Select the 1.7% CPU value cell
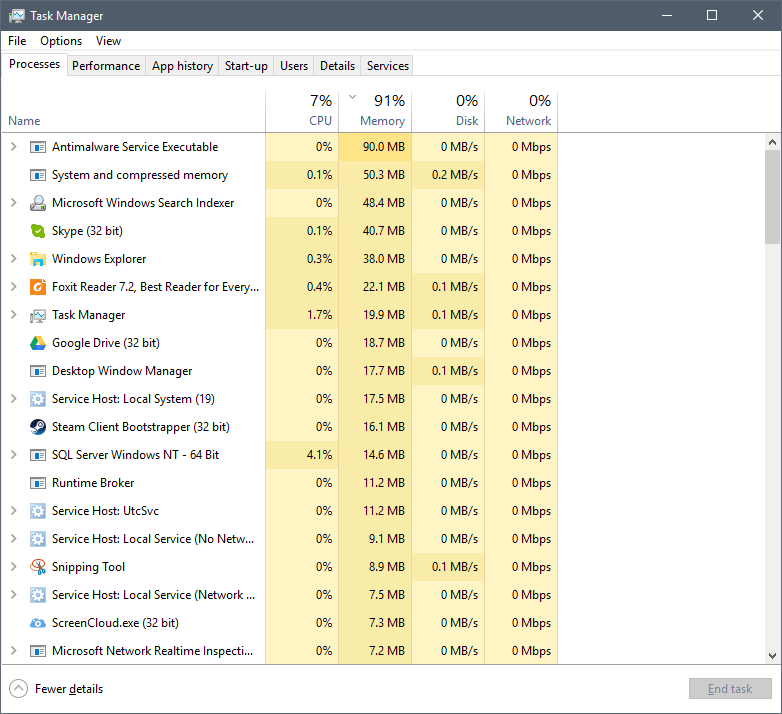The image size is (782, 714). (x=302, y=315)
